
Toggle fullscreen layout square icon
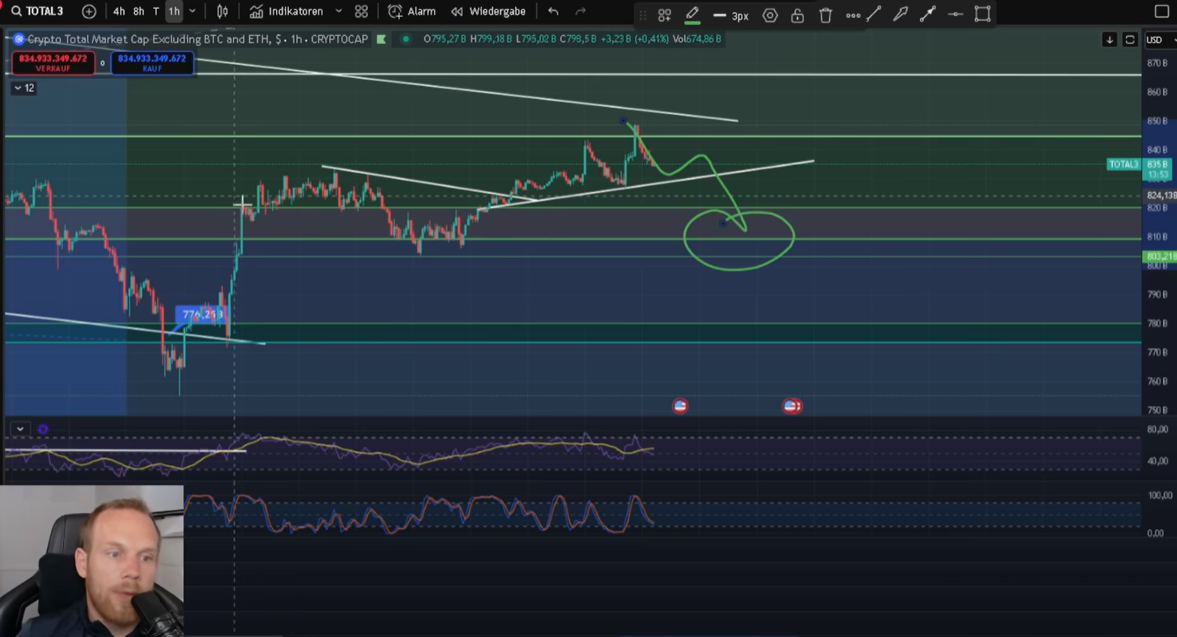click(x=1160, y=11)
